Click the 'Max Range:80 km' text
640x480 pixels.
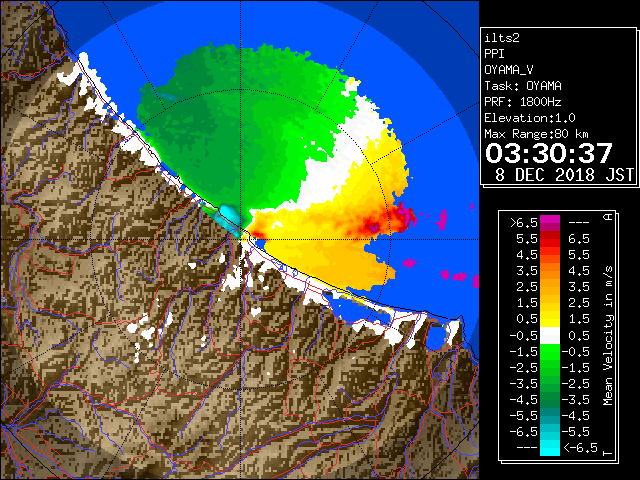[536, 134]
